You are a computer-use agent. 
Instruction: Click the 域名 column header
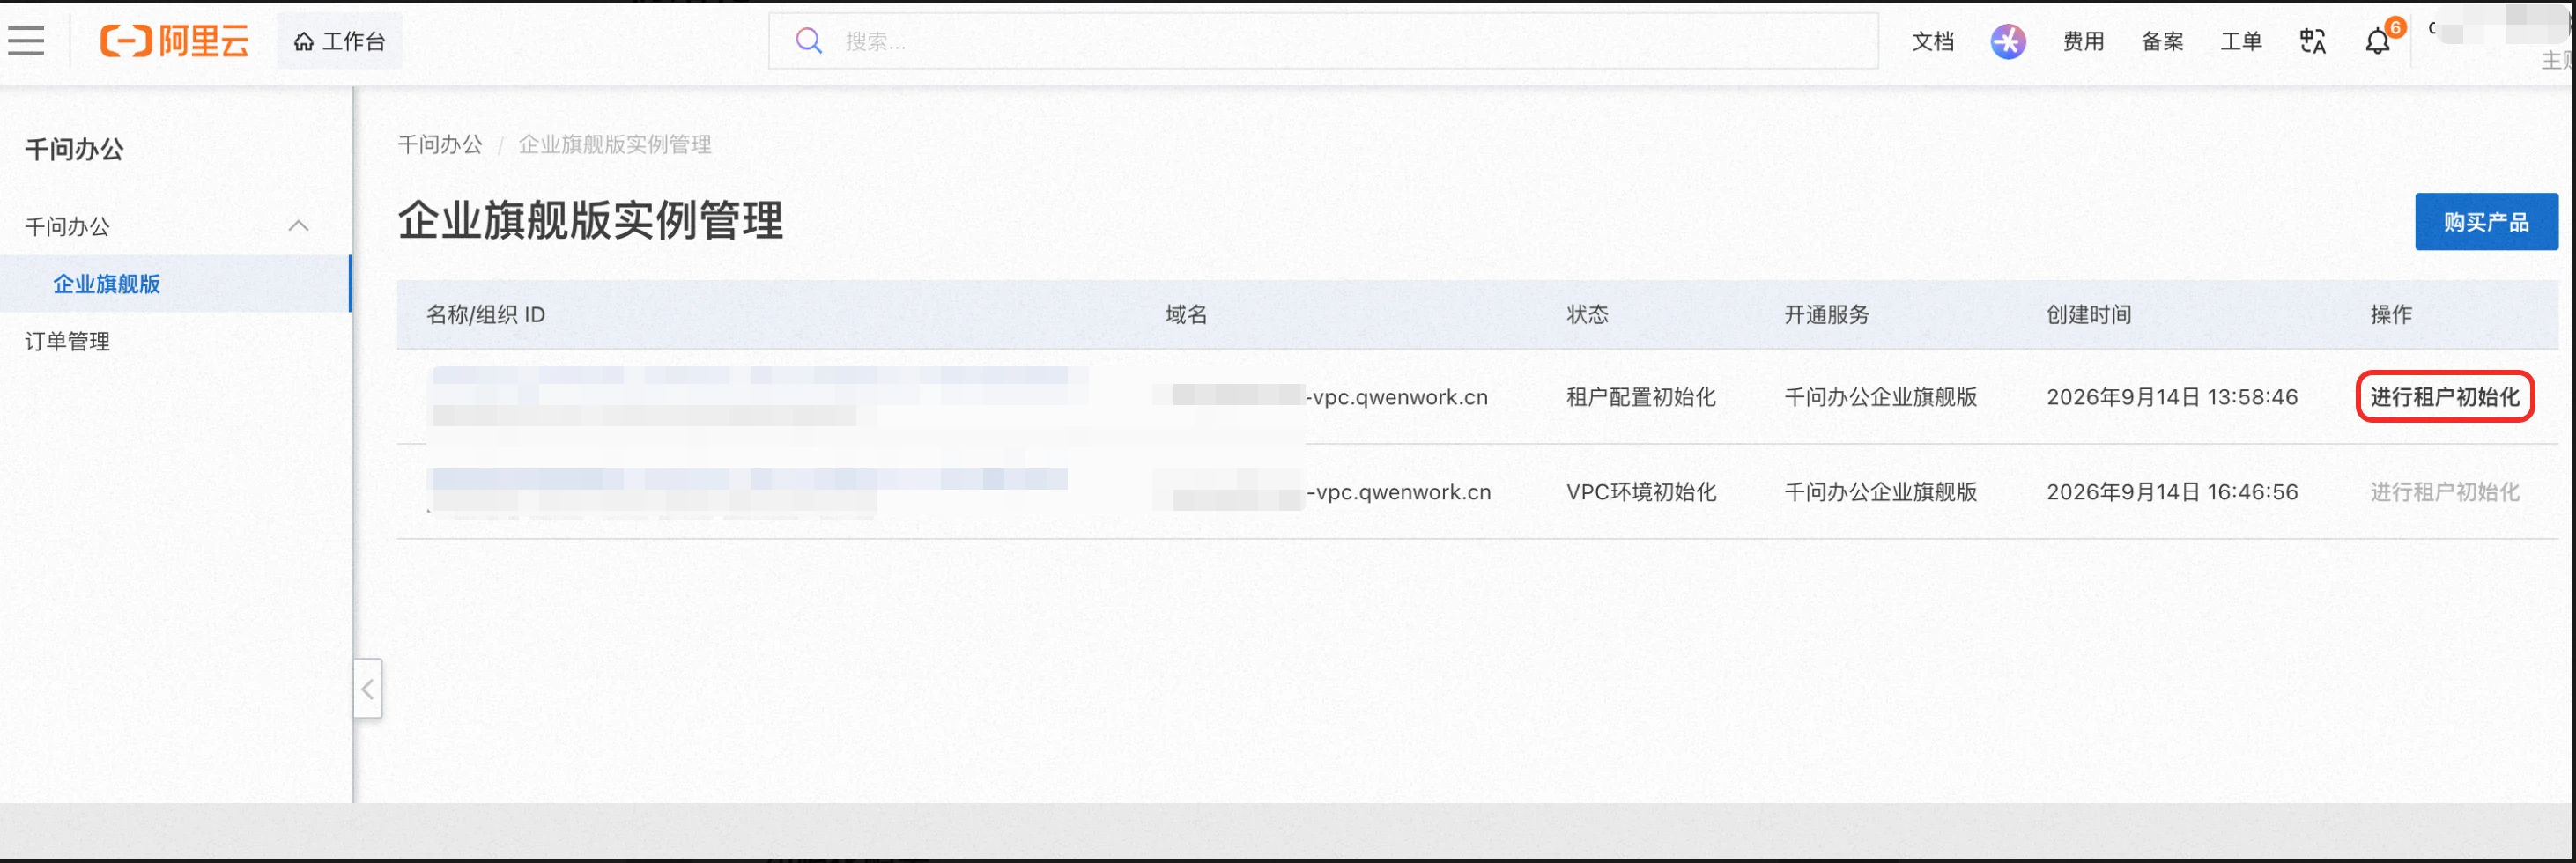1186,315
